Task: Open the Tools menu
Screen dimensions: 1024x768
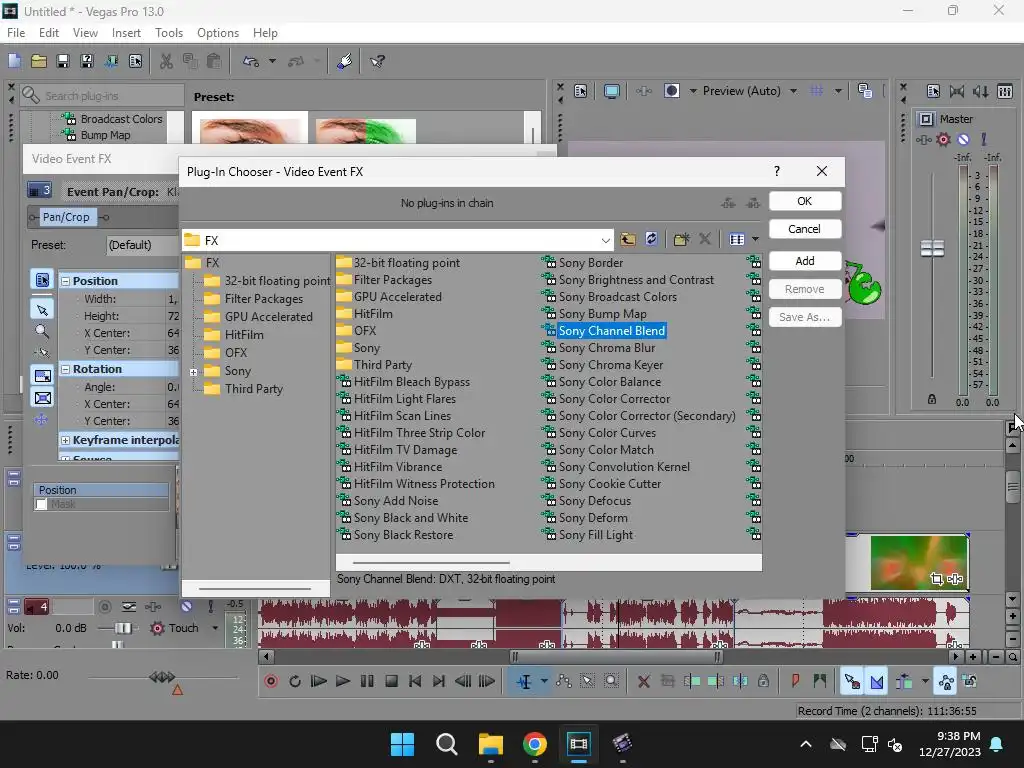Action: coord(168,33)
